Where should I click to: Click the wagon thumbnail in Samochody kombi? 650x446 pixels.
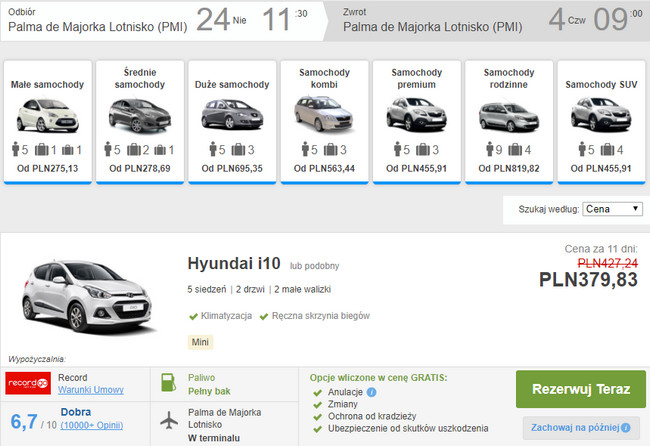coord(324,114)
